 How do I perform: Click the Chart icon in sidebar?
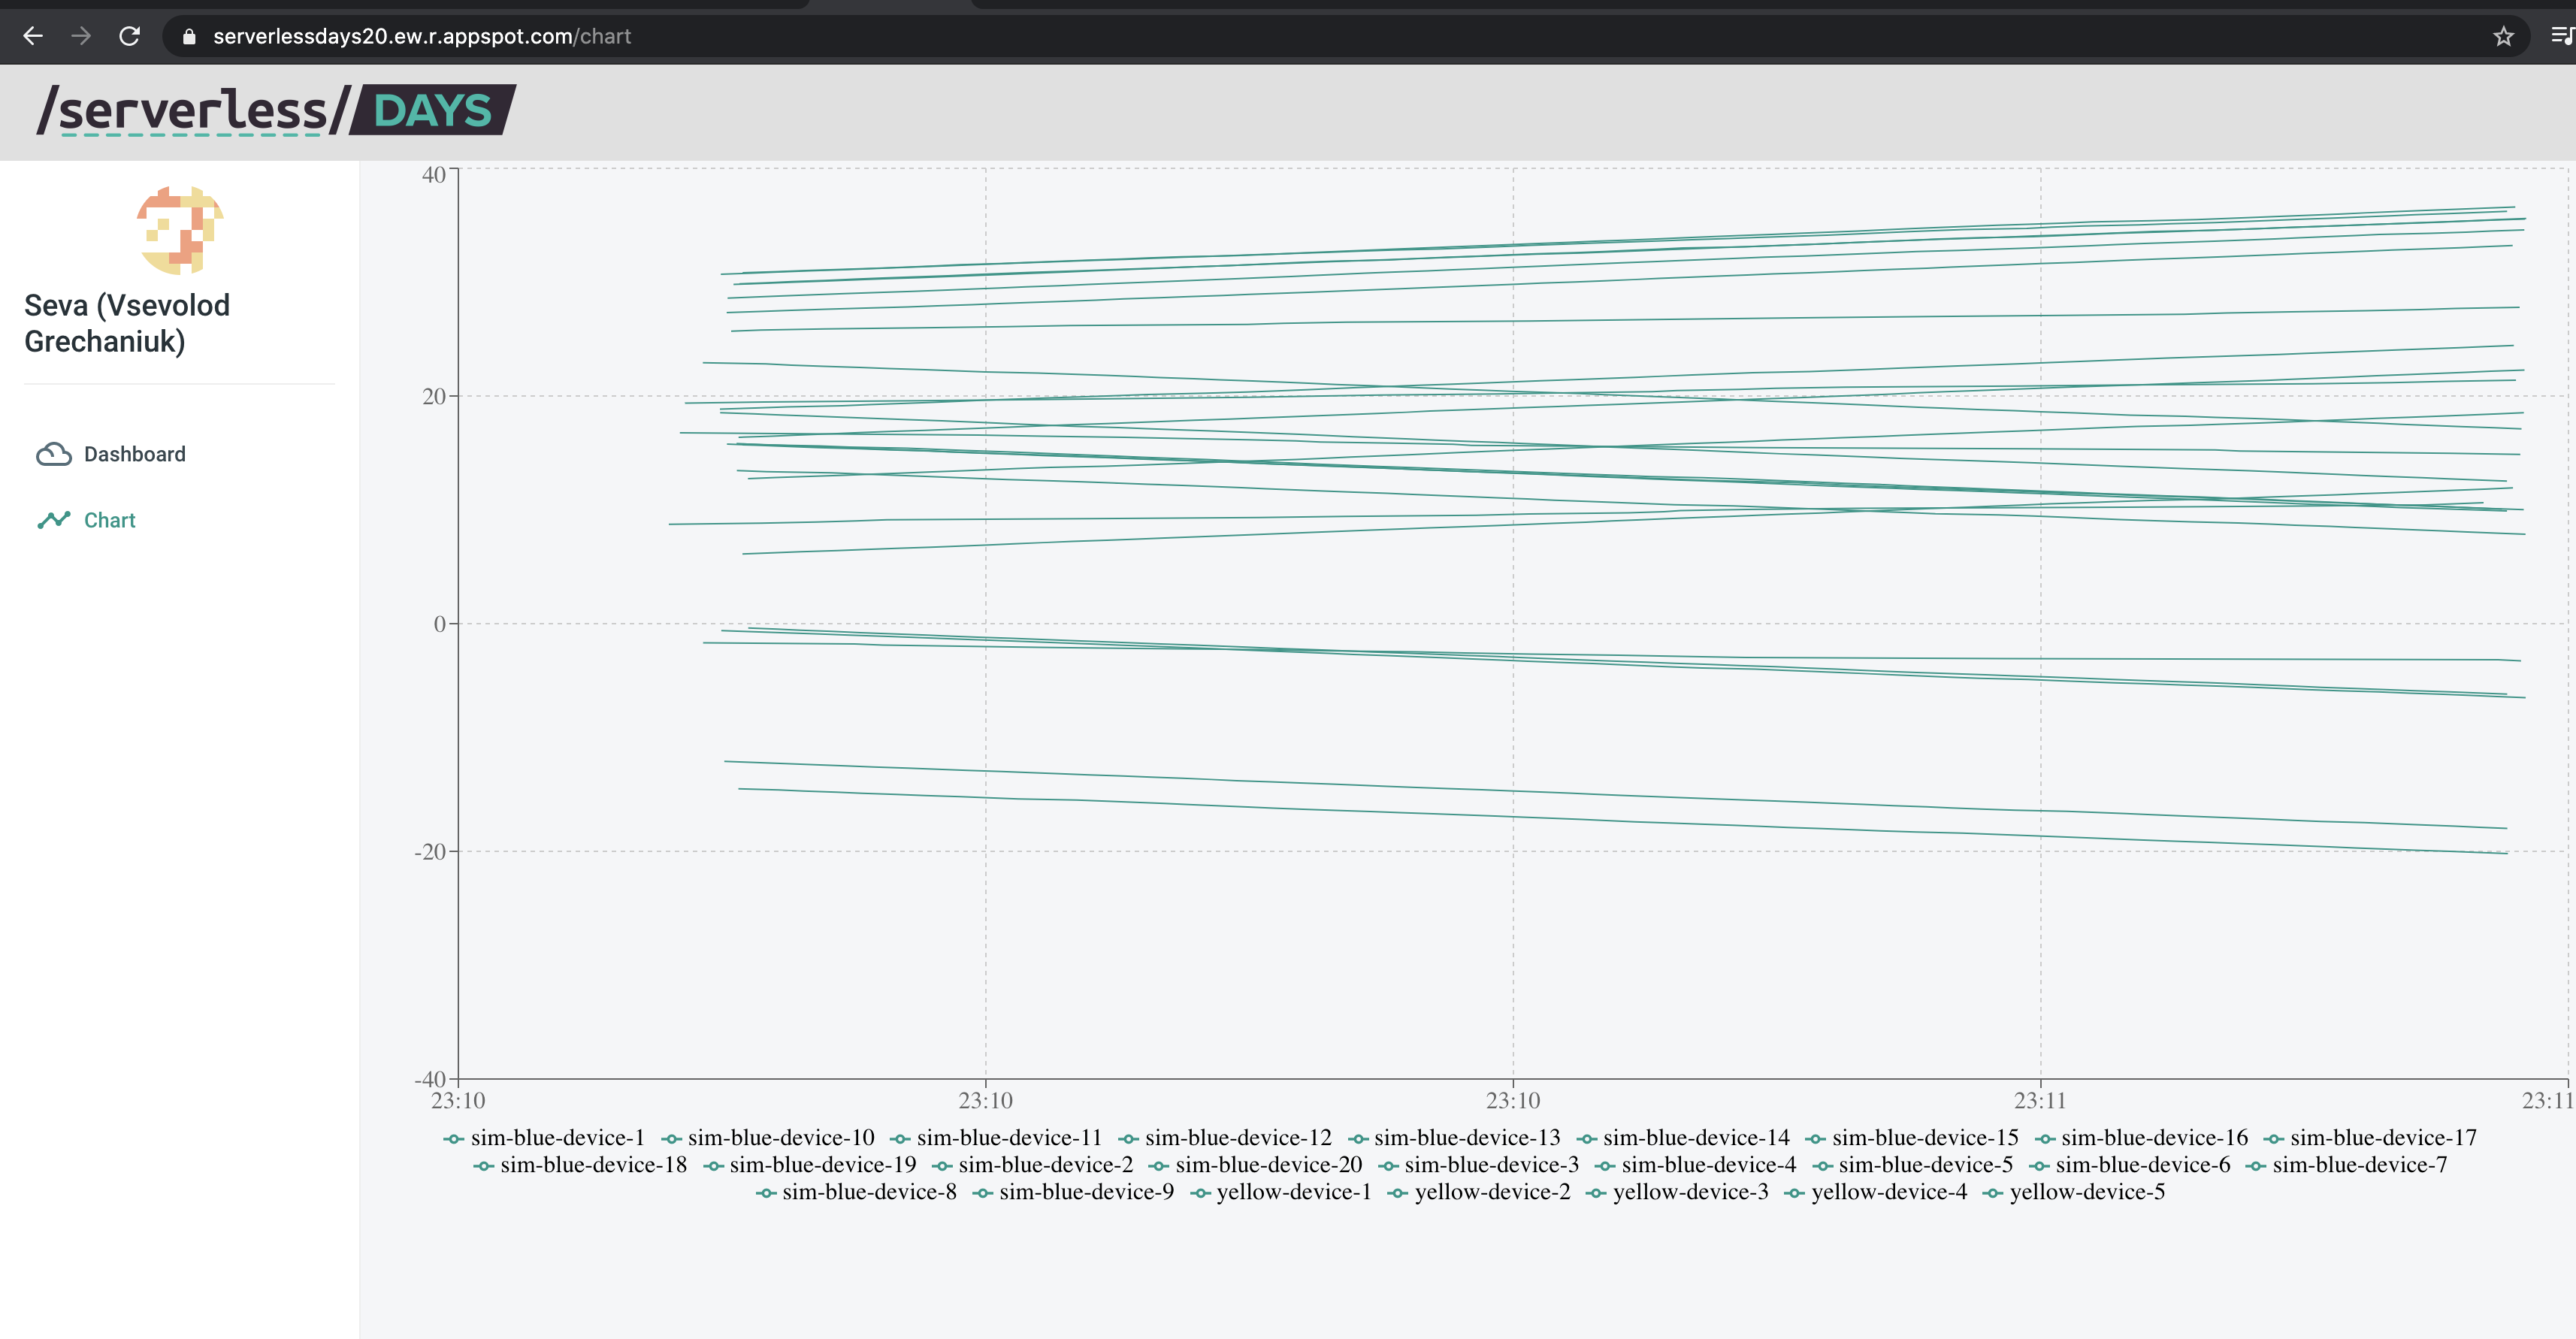[53, 519]
